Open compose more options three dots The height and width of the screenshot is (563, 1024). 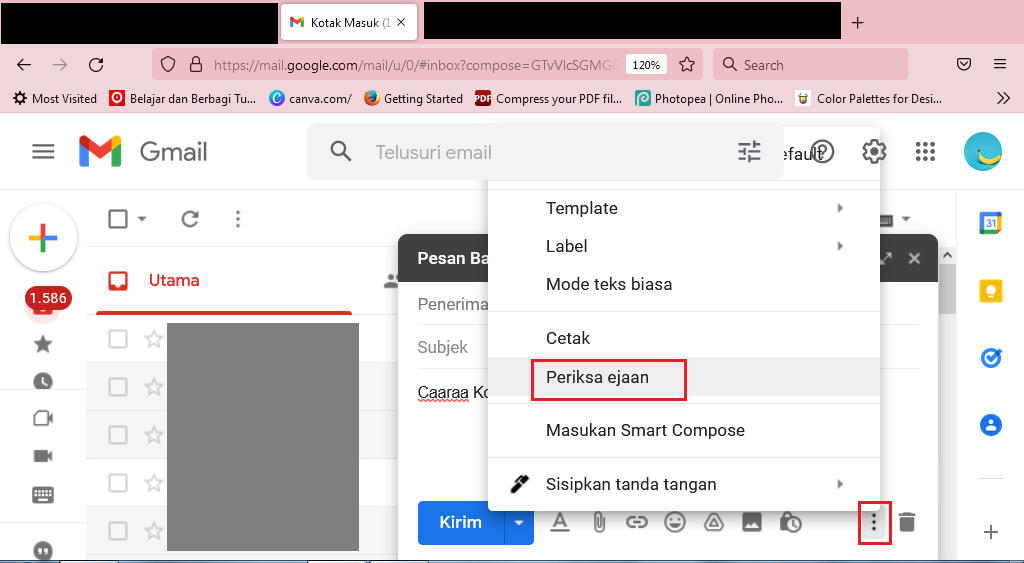874,523
